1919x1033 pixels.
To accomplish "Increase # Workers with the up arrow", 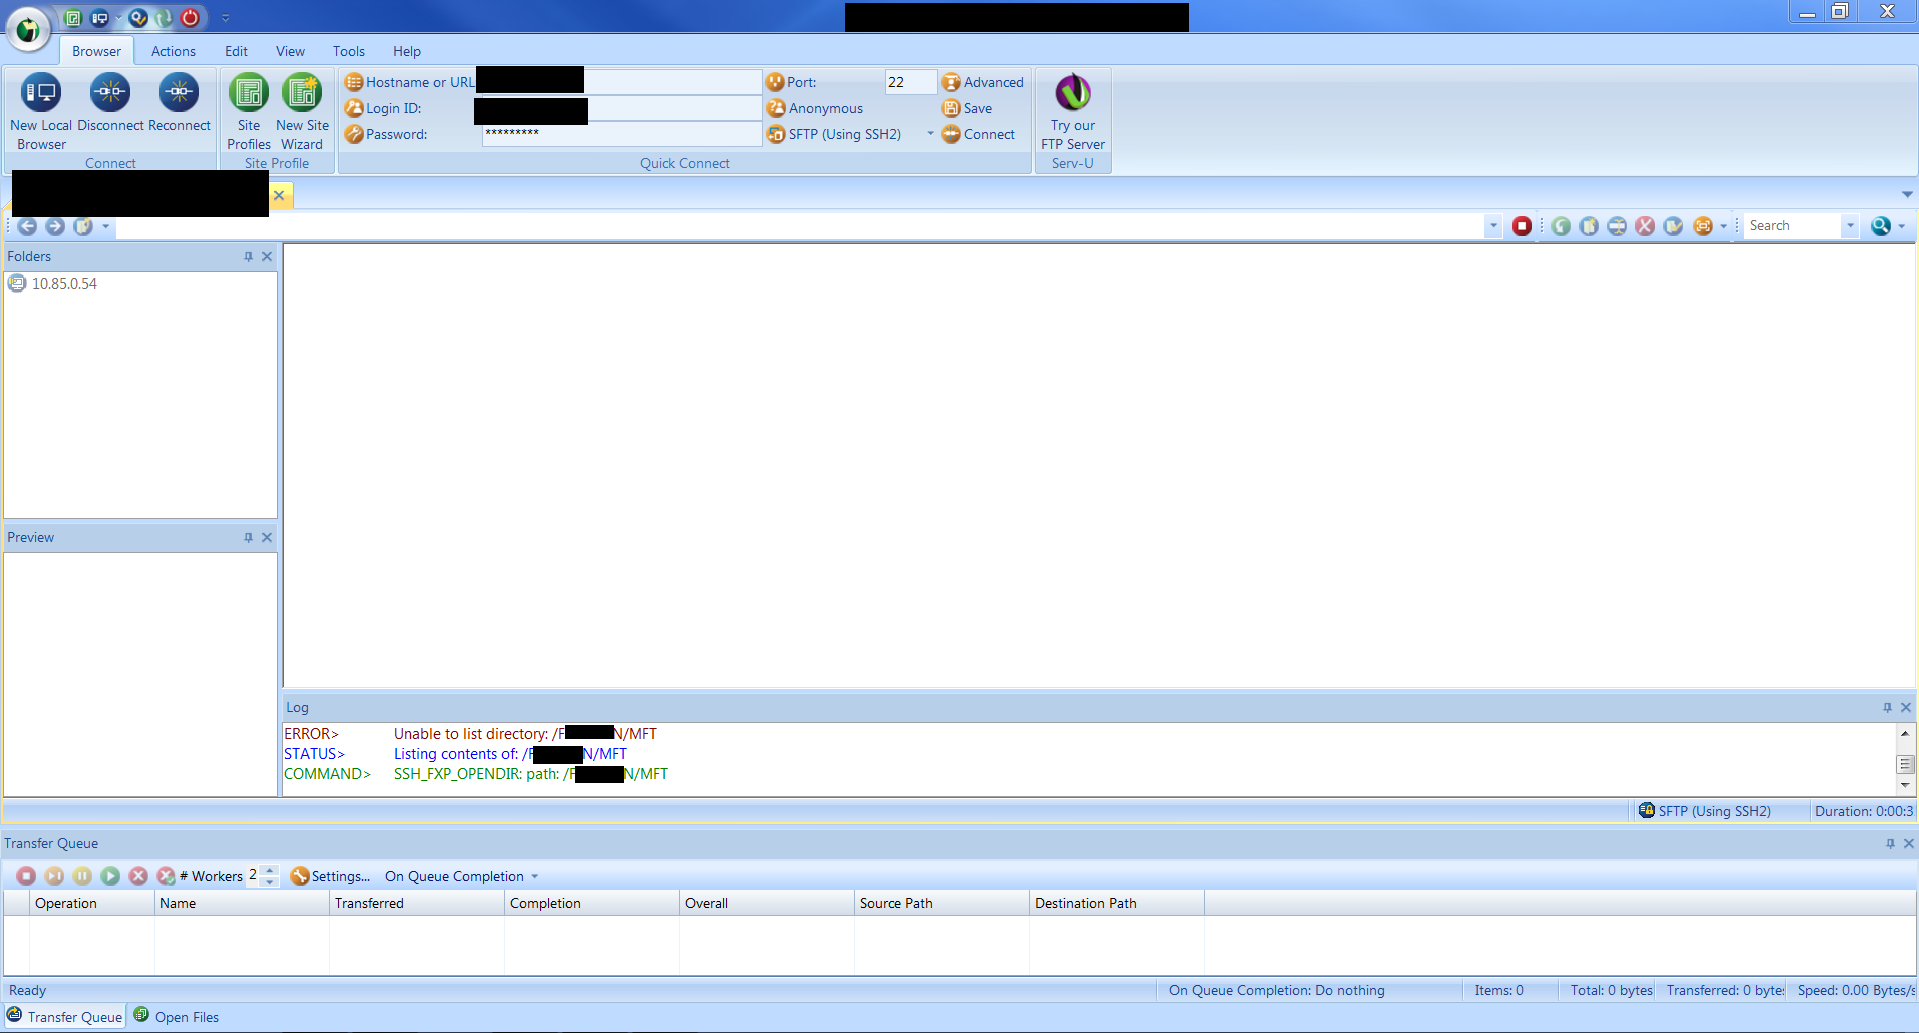I will [x=269, y=871].
